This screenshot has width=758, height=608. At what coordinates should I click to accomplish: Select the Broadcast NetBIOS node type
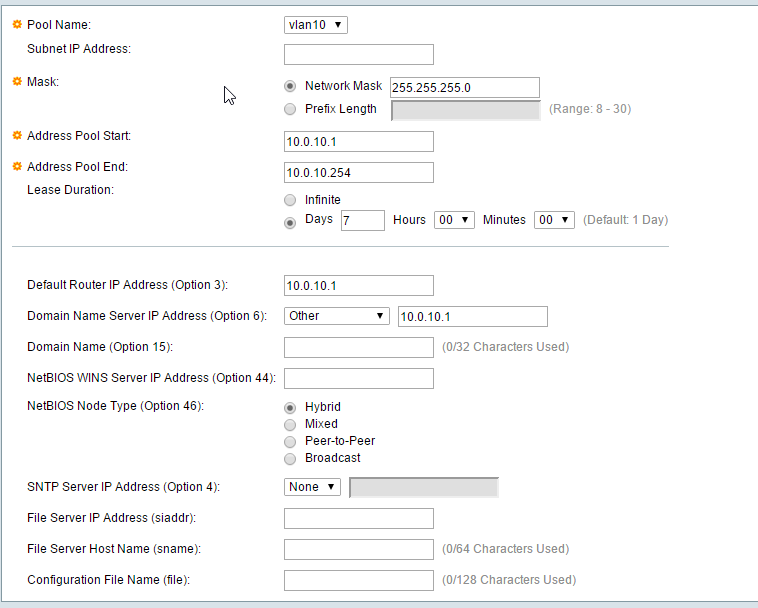pos(290,459)
